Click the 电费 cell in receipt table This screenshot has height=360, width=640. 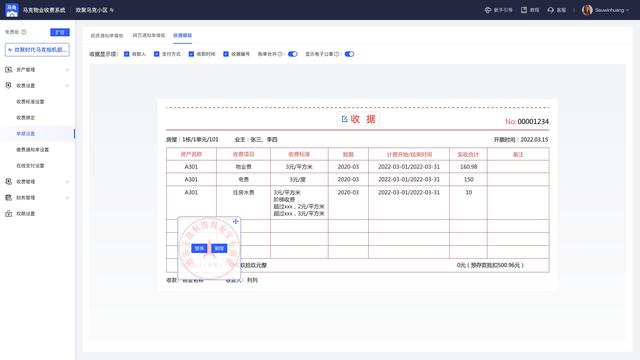(244, 180)
